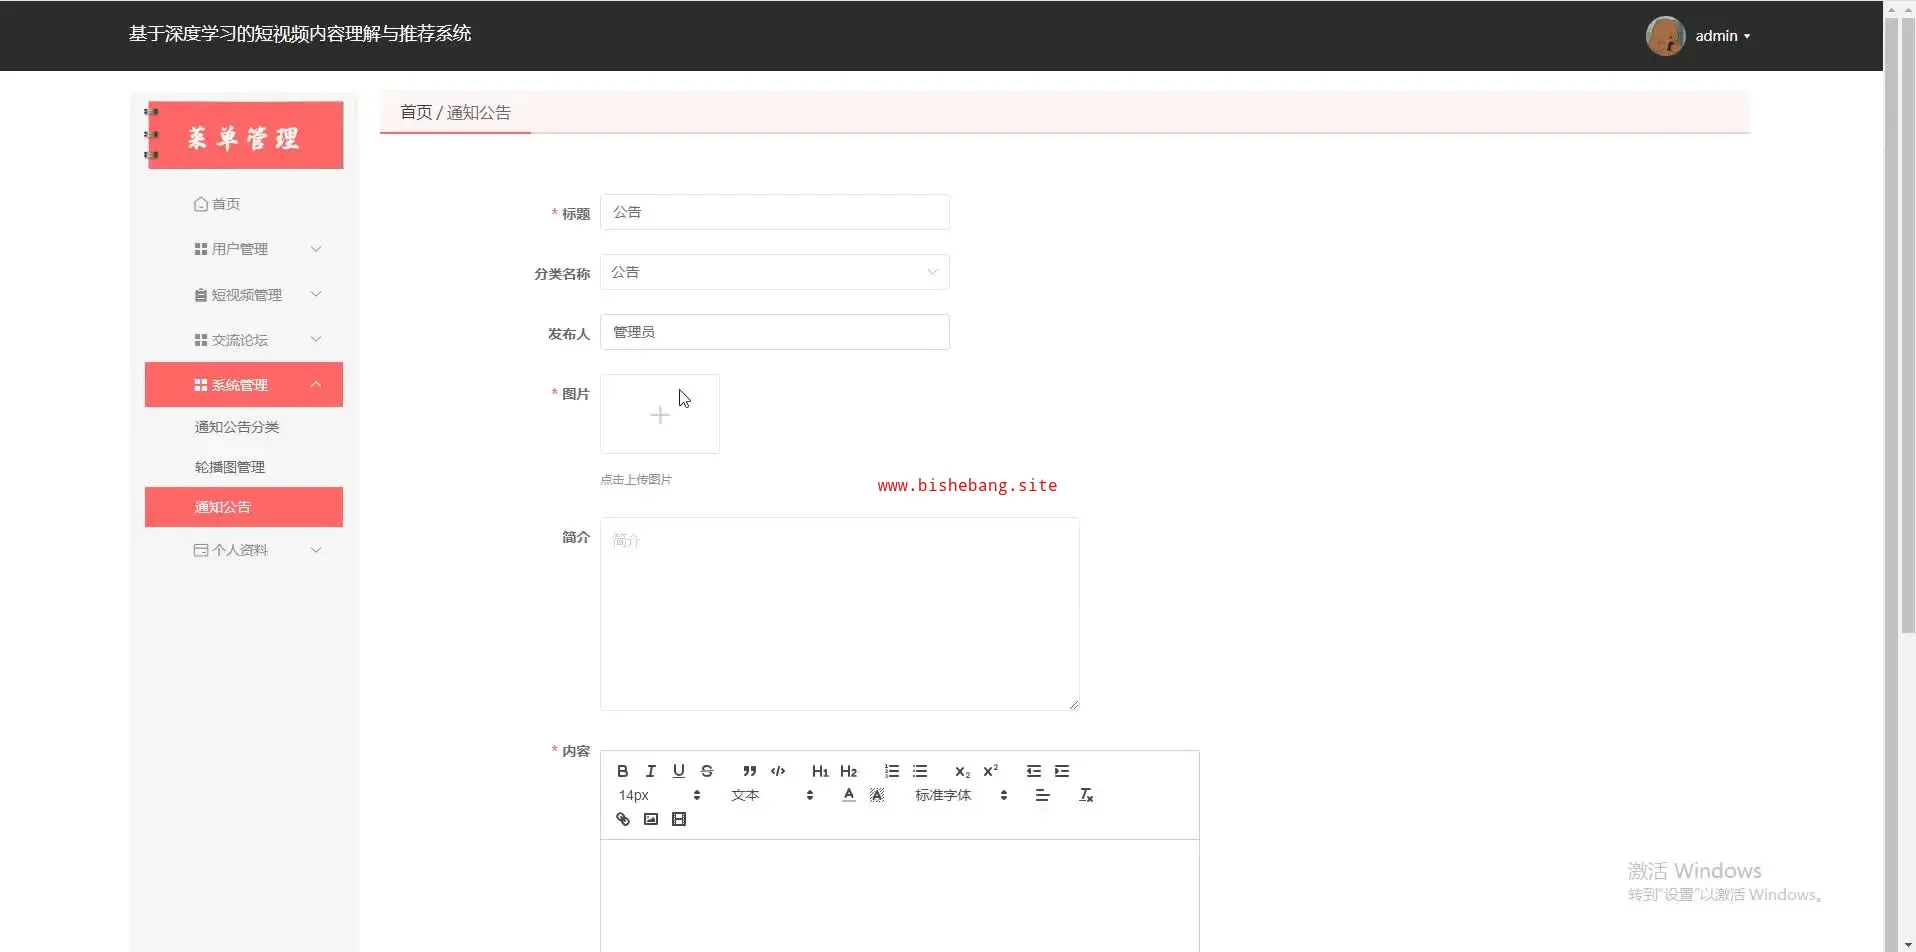Open the admin user dropdown menu
Screen dimensions: 1916x952
pos(1723,36)
